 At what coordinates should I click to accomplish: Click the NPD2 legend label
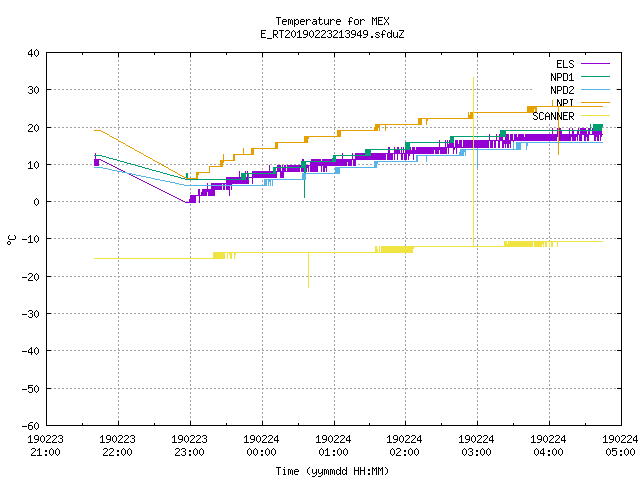tap(562, 90)
